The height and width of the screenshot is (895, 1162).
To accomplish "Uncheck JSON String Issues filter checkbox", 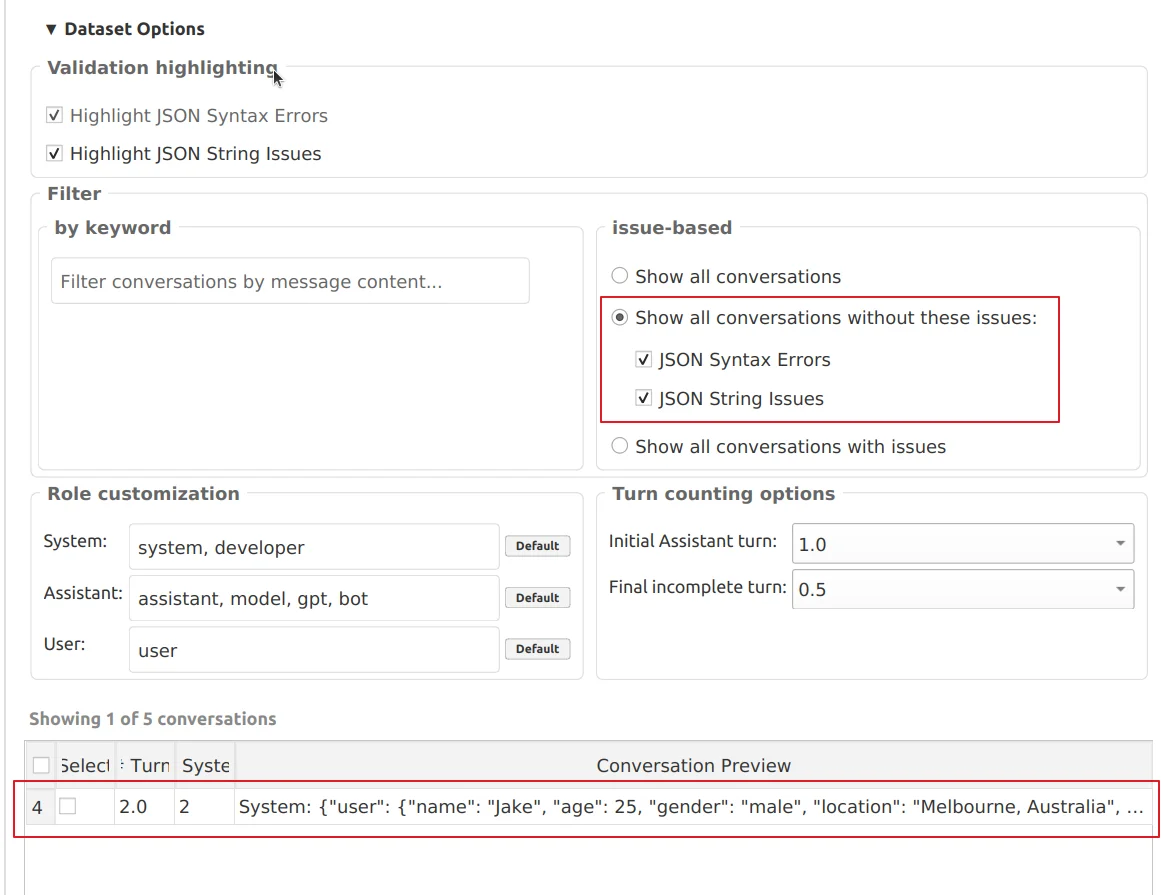I will (643, 398).
